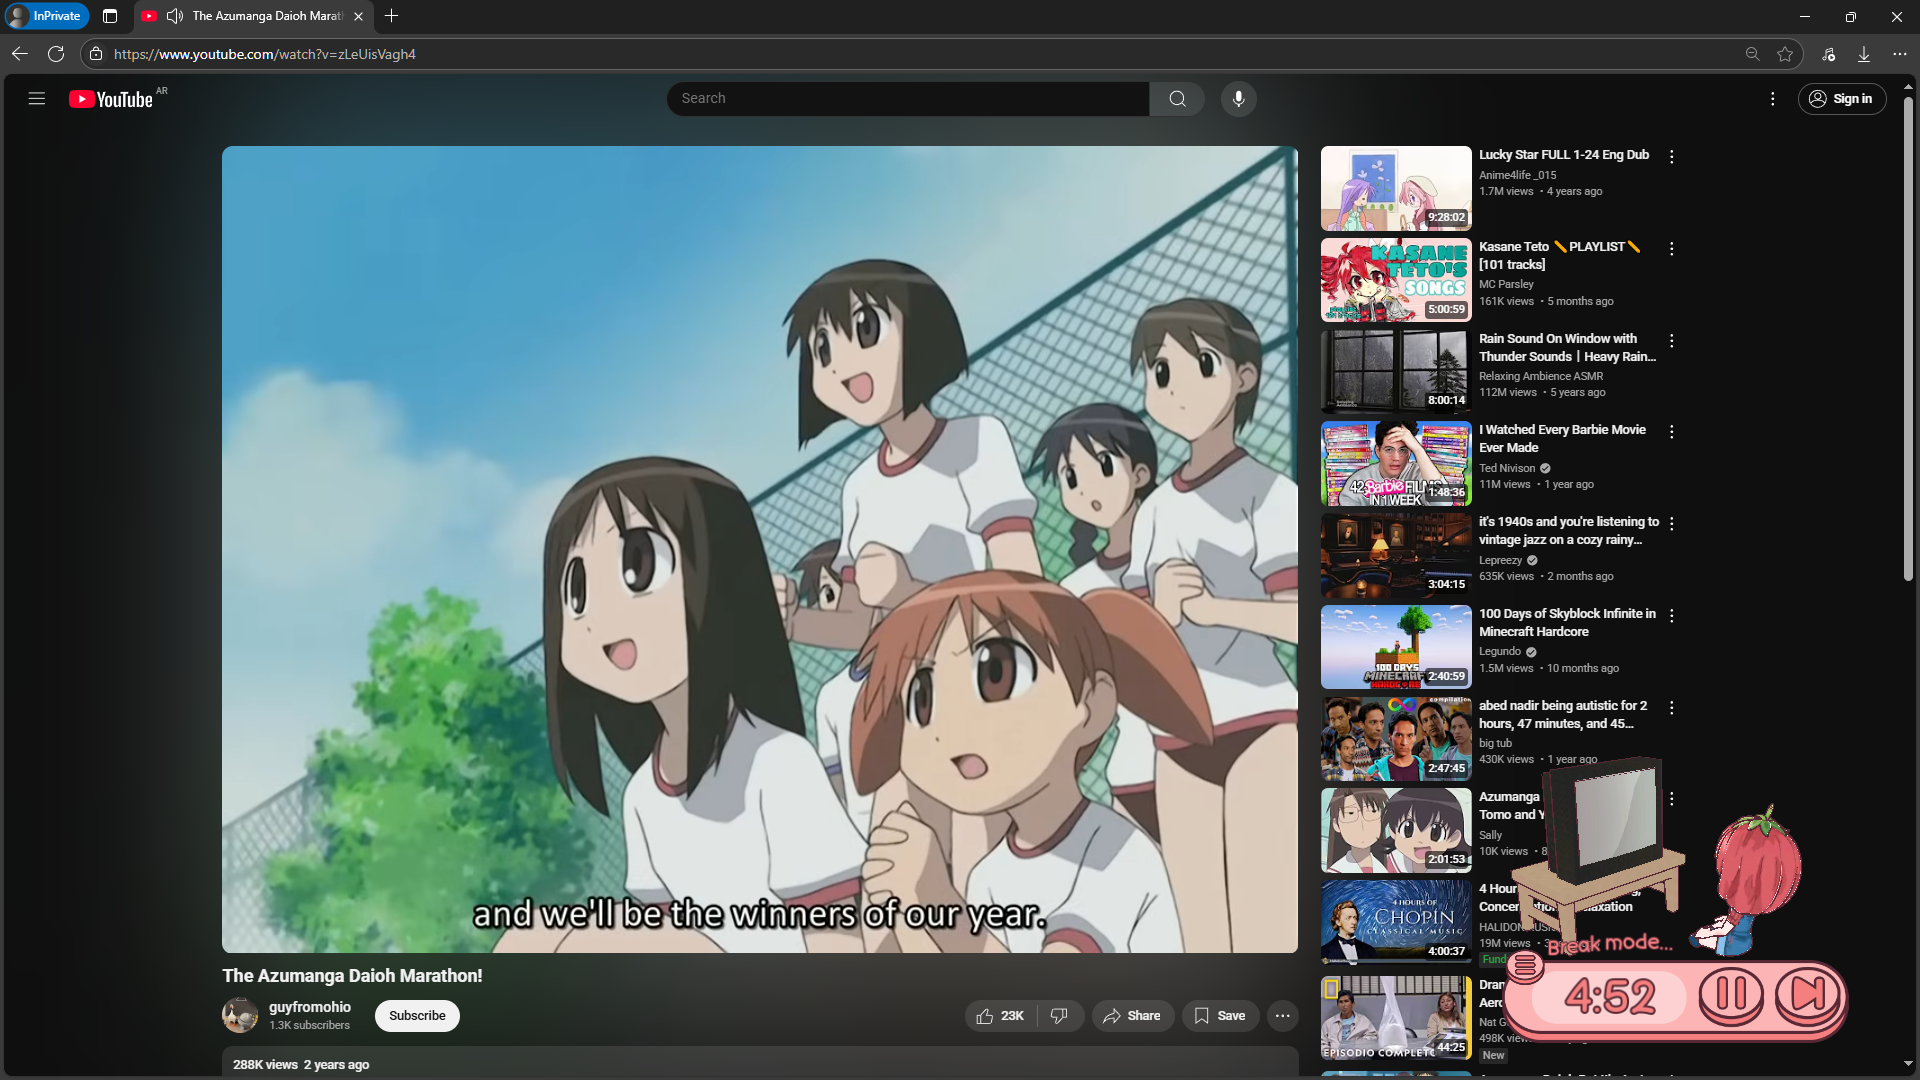Open options for 100 Days Skyblock video
Screen dimensions: 1920x1080
(1671, 616)
